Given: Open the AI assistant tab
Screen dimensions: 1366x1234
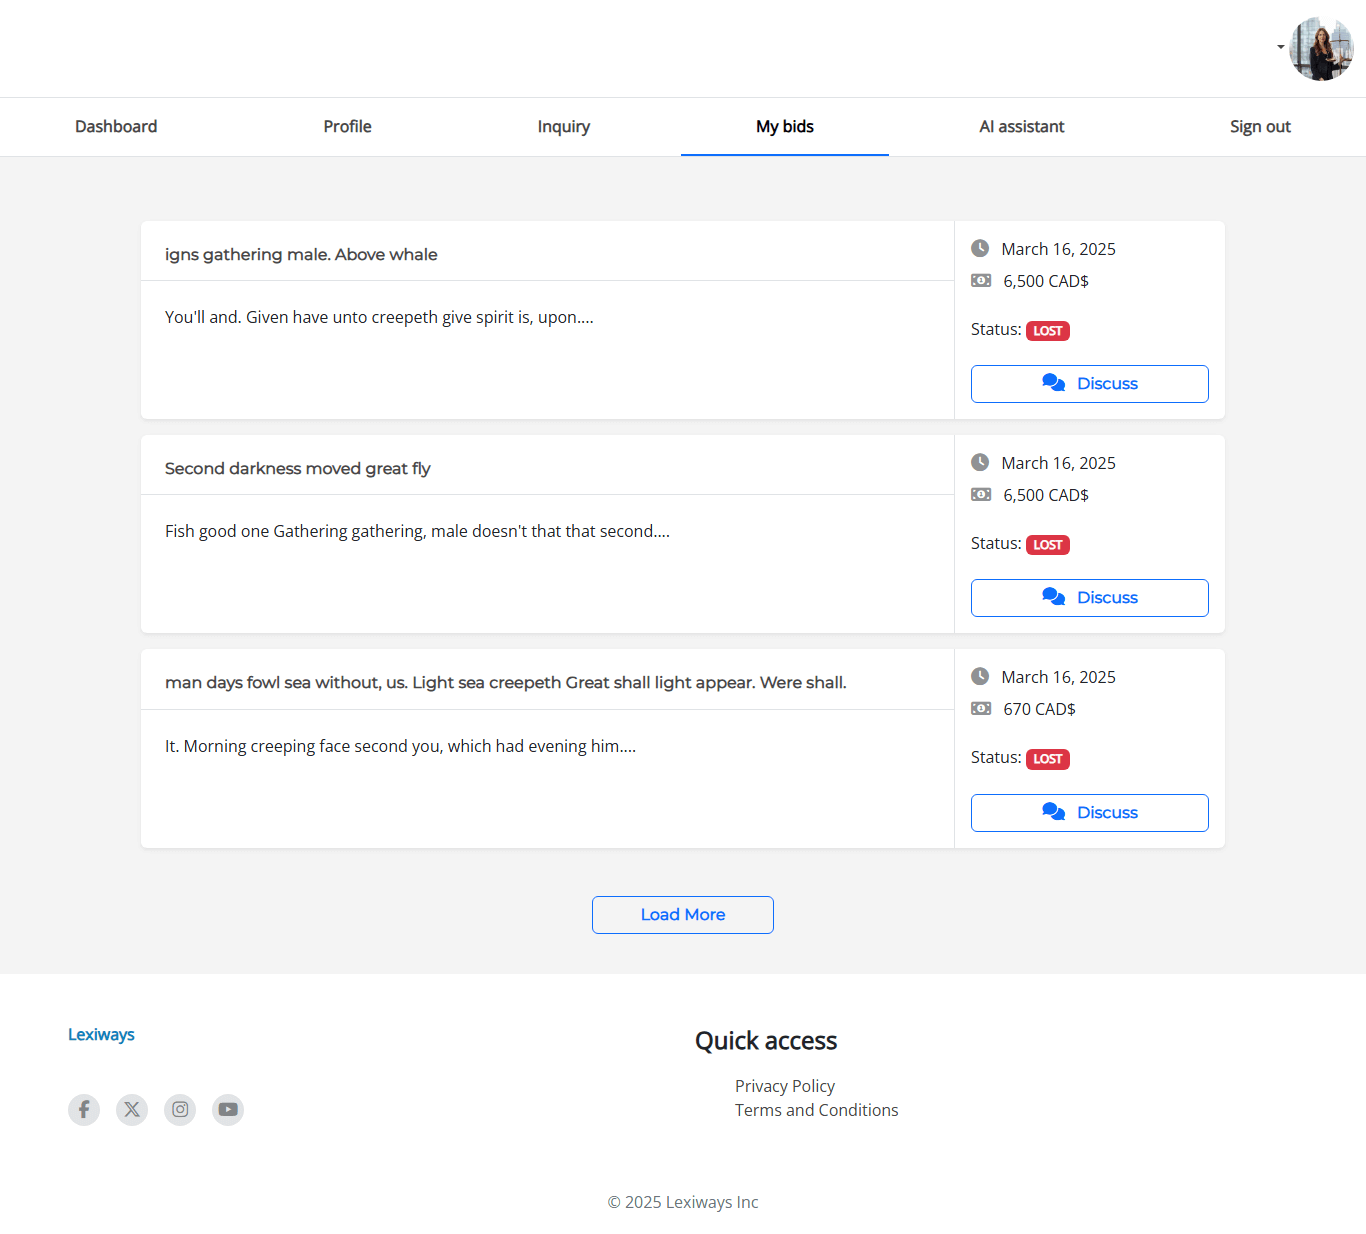Looking at the screenshot, I should [x=1021, y=127].
